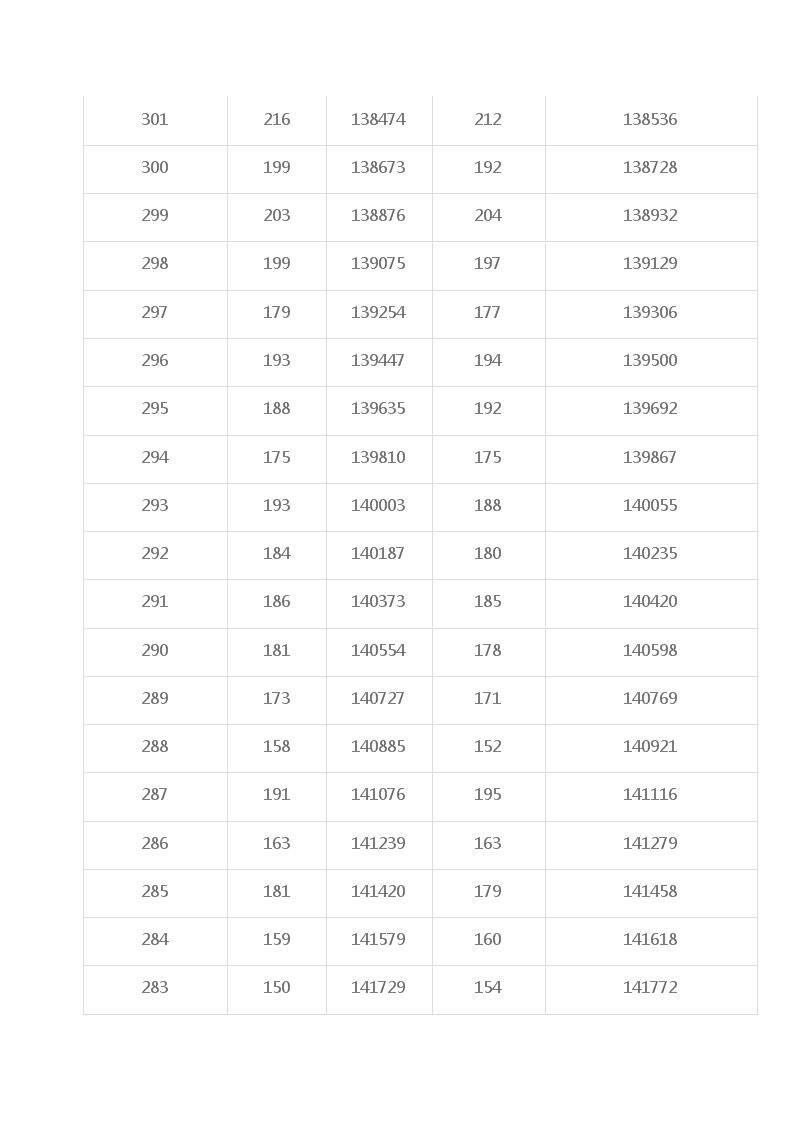794x1123 pixels.
Task: Select the cell containing 301
Action: click(x=155, y=120)
